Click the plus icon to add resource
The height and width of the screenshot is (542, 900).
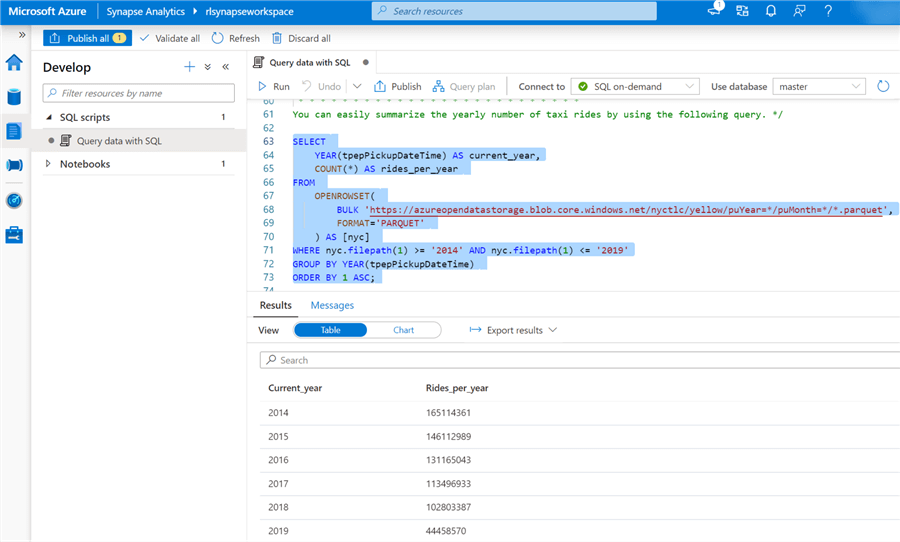click(189, 67)
